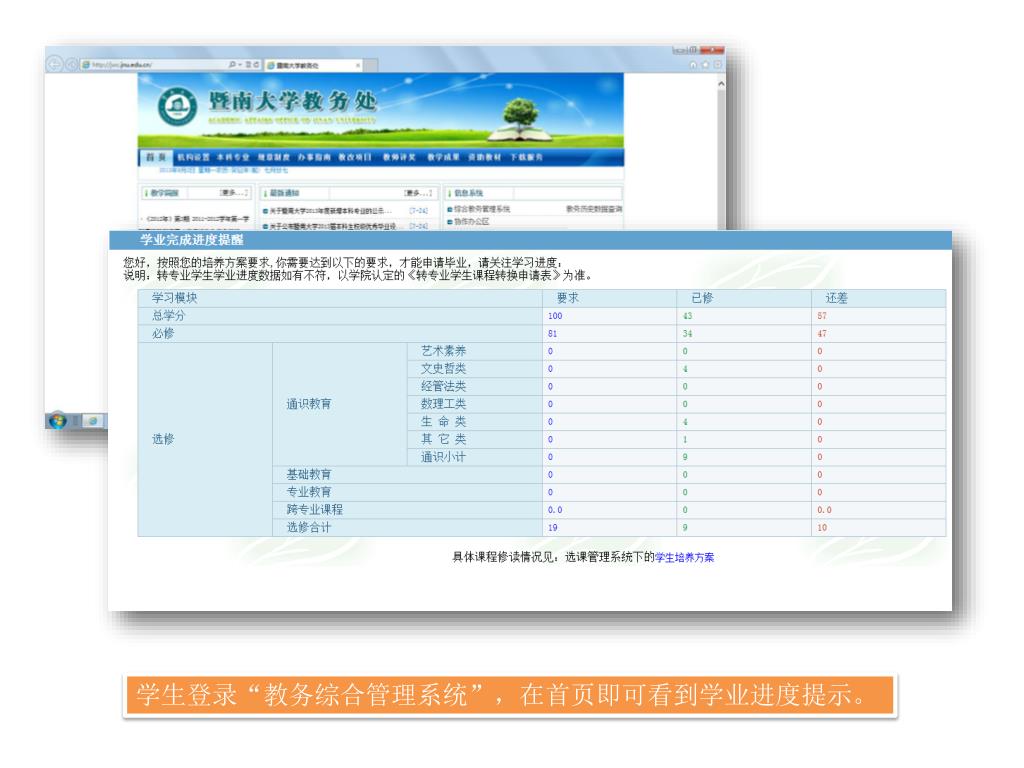Click the browser Forward arrow button

pyautogui.click(x=71, y=65)
